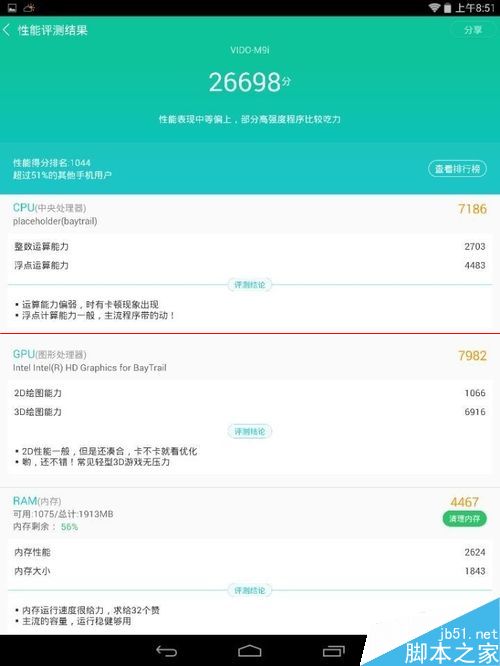The width and height of the screenshot is (500, 666).
Task: Tap the 浮点运算能力 row
Action: click(x=250, y=265)
